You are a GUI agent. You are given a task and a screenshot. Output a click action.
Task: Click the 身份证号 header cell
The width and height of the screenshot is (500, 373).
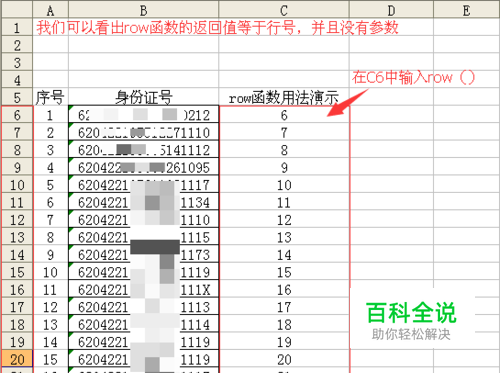click(143, 97)
